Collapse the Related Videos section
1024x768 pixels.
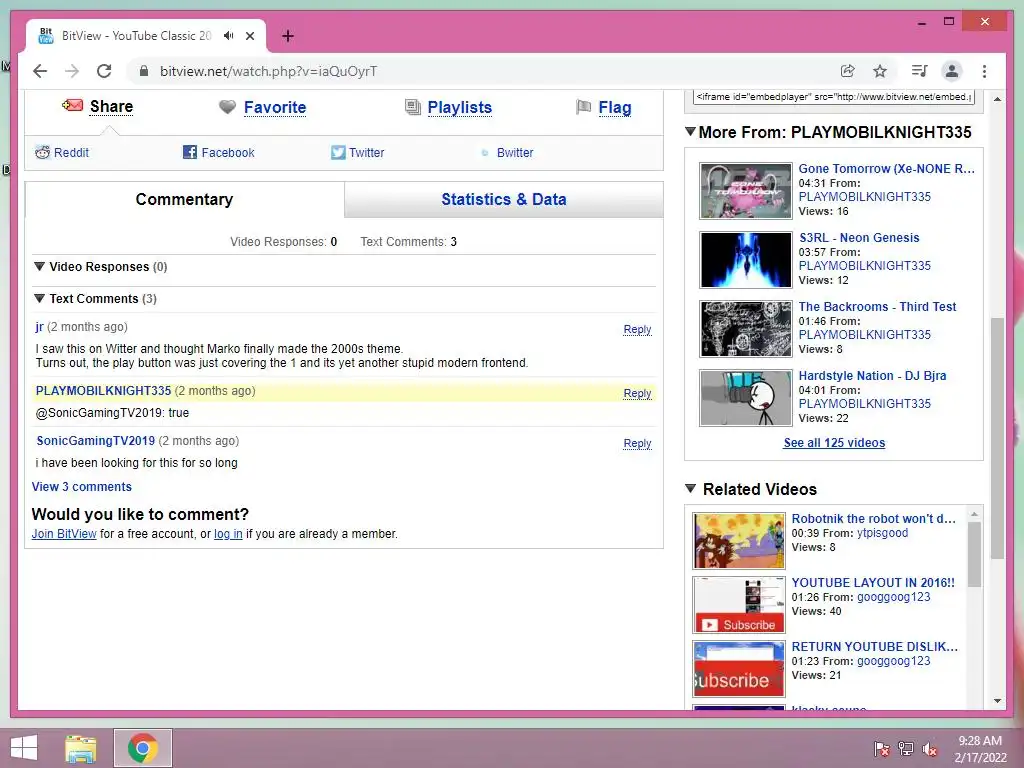[x=690, y=488]
